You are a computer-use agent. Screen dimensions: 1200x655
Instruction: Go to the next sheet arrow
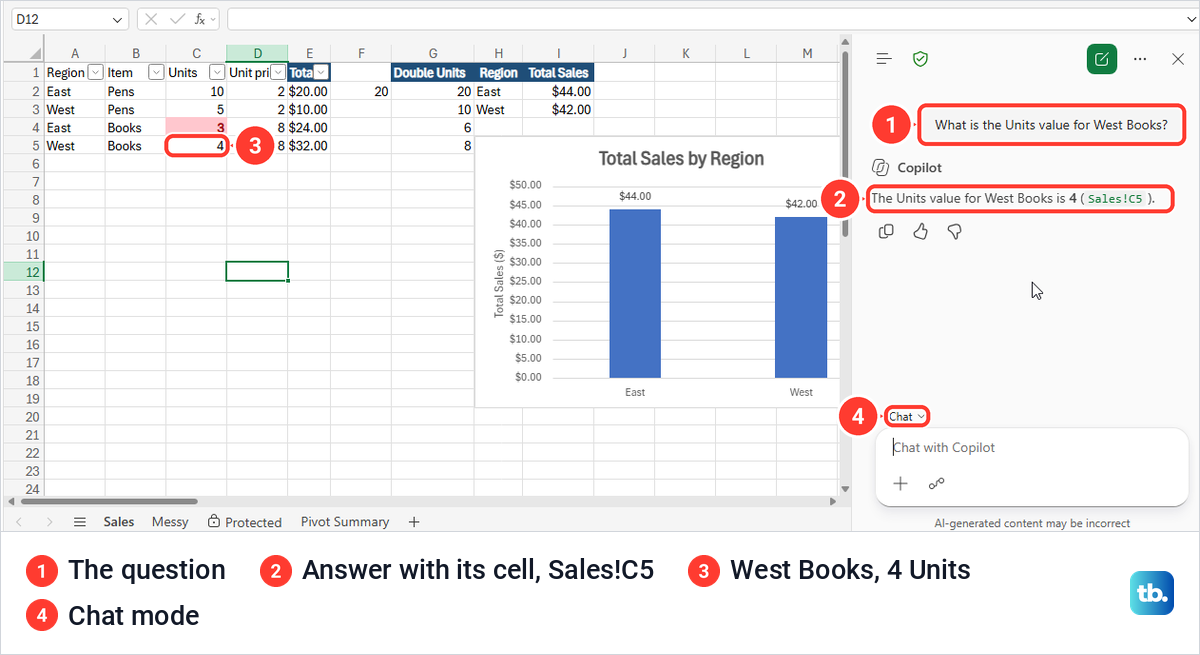pyautogui.click(x=50, y=522)
